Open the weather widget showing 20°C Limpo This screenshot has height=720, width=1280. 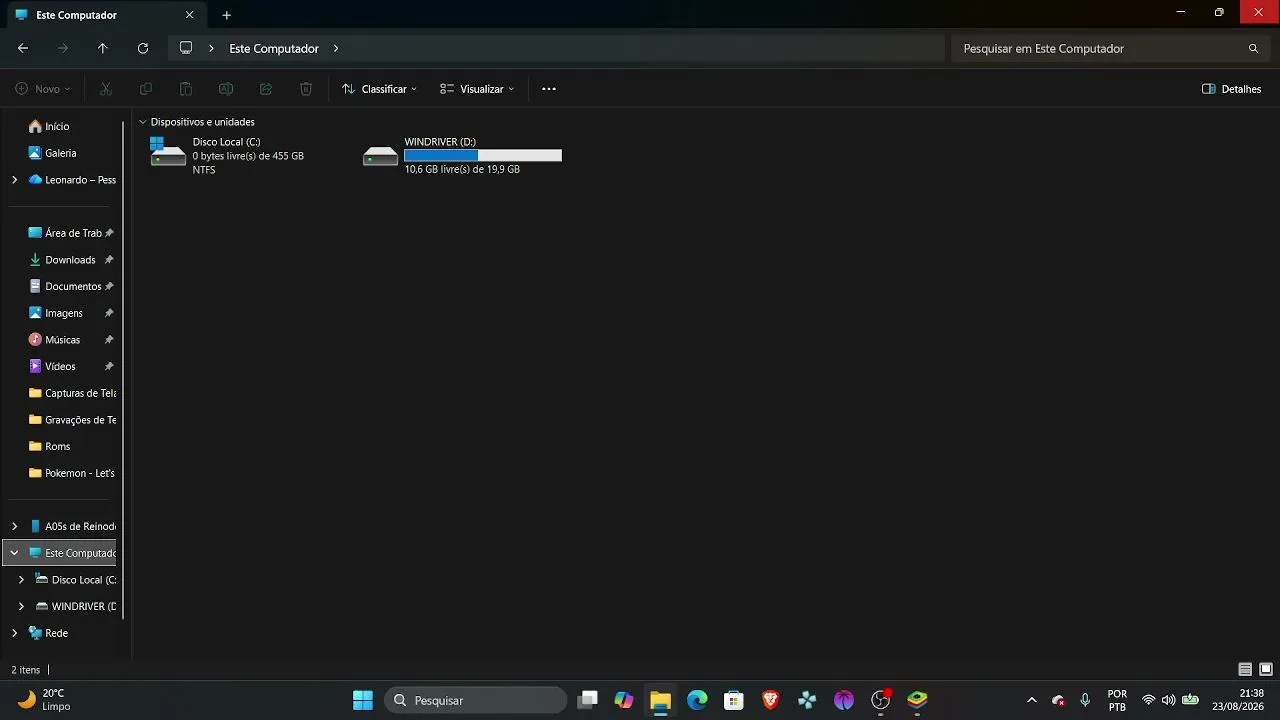pyautogui.click(x=45, y=700)
